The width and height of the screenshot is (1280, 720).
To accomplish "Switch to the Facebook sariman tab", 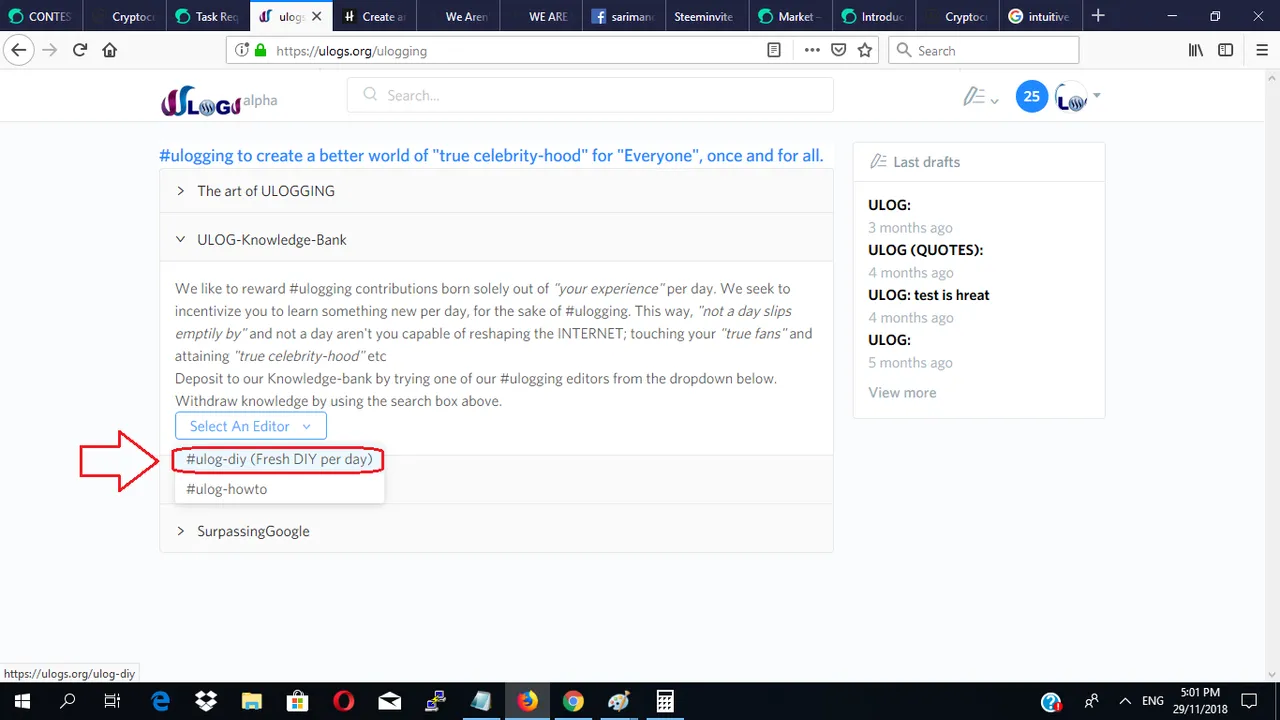I will 624,16.
